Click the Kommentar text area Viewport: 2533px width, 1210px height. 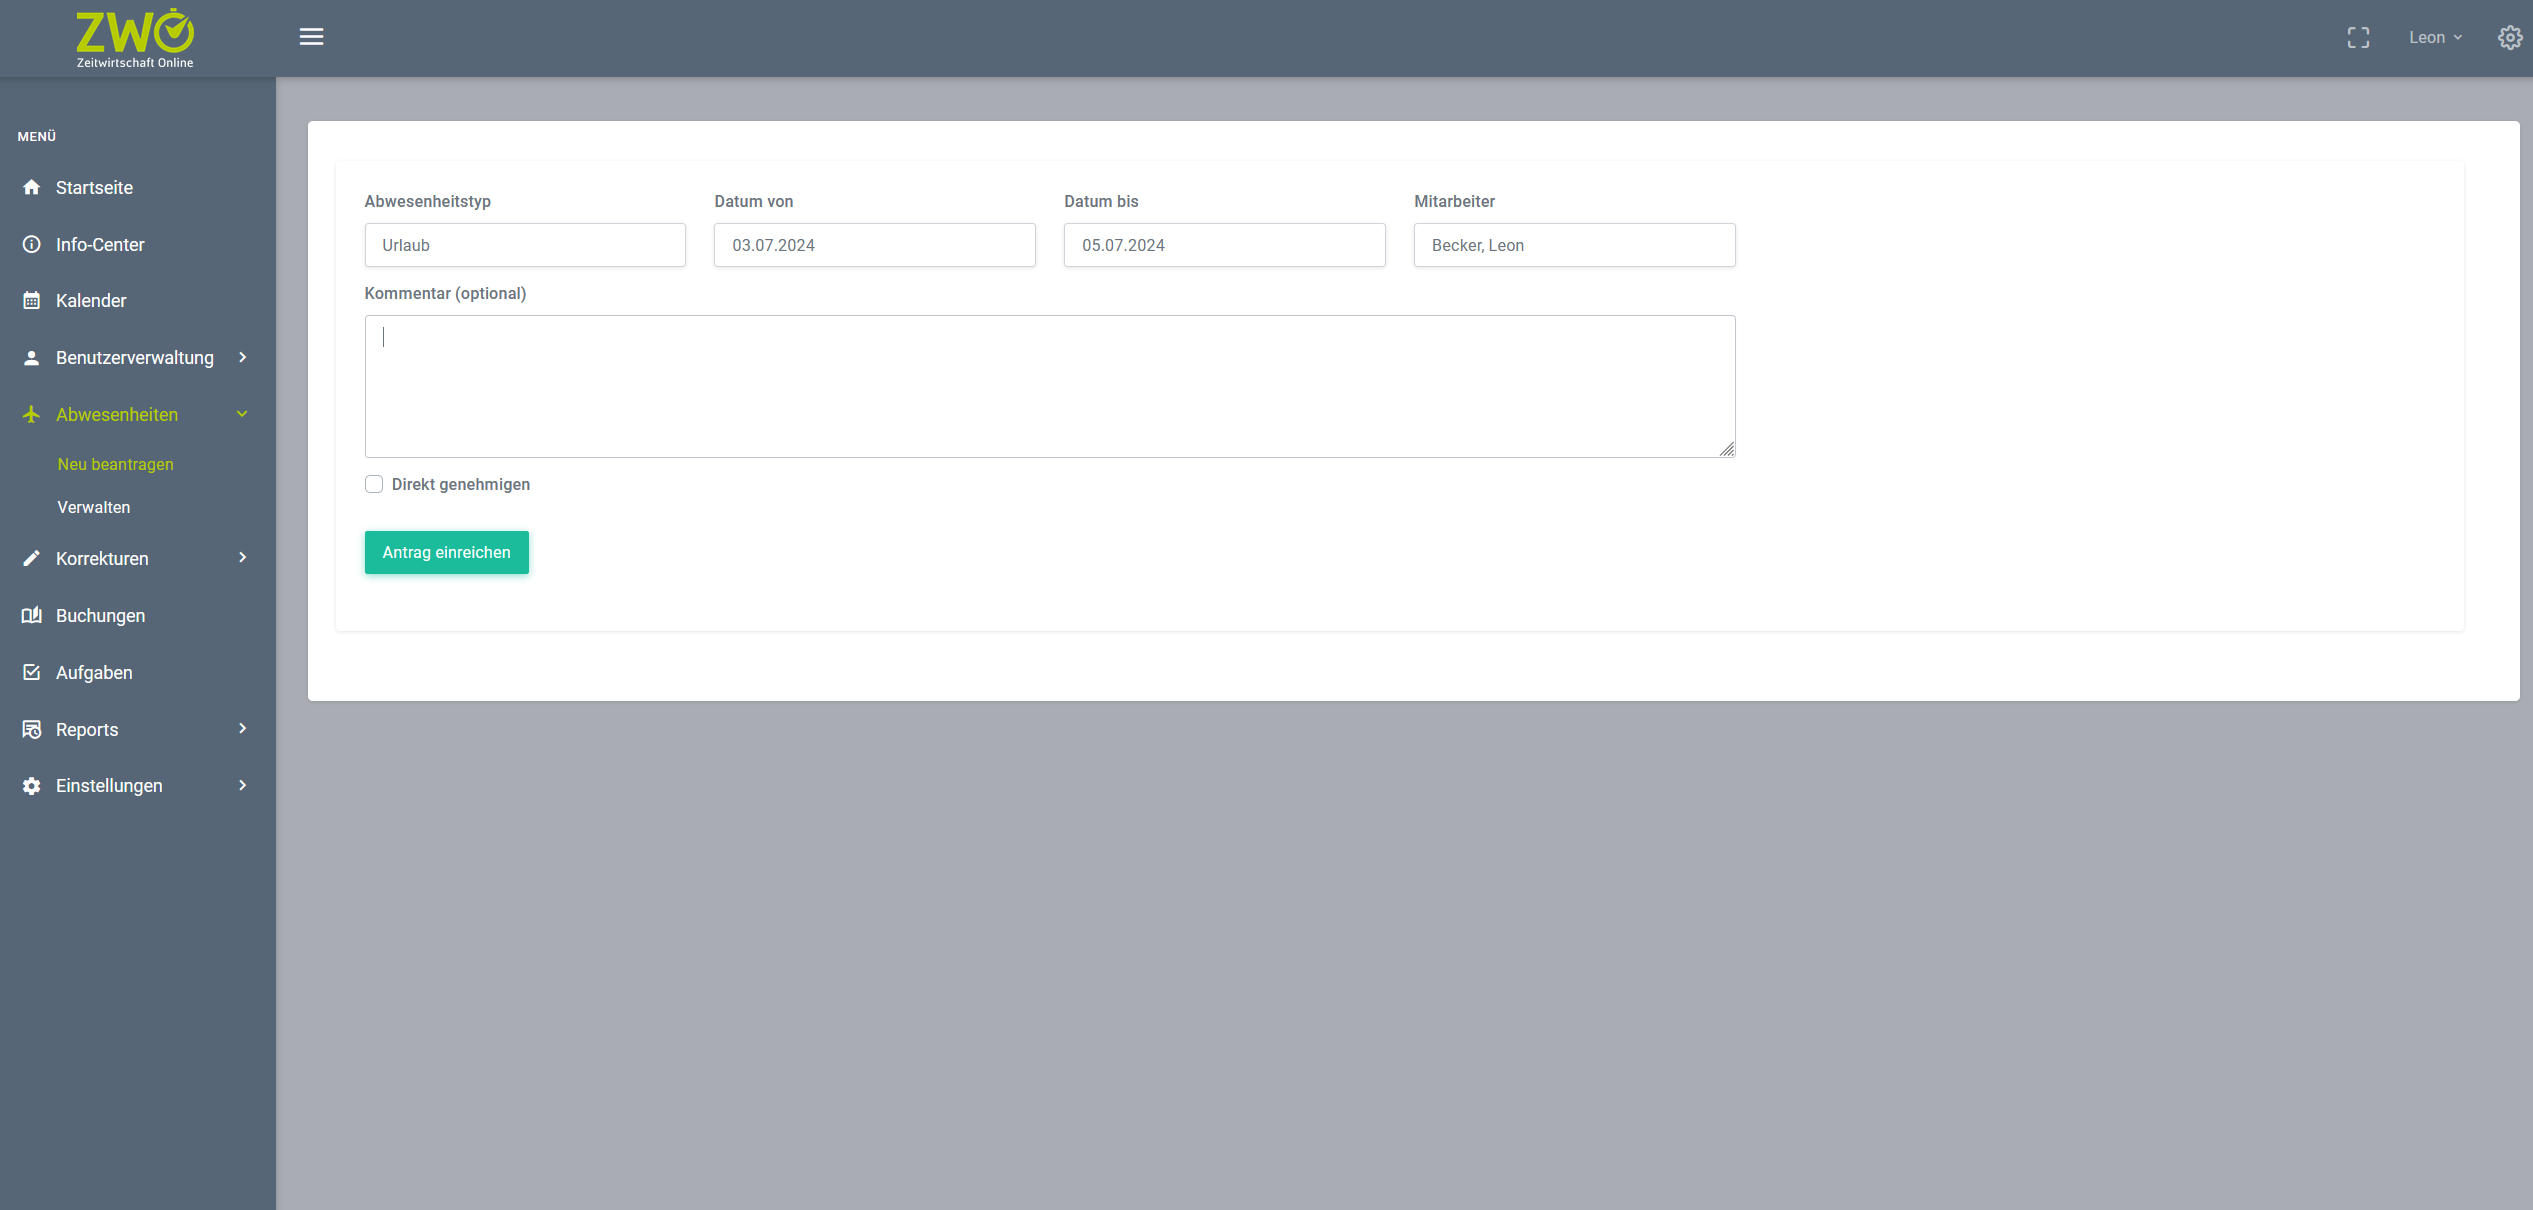[1049, 387]
